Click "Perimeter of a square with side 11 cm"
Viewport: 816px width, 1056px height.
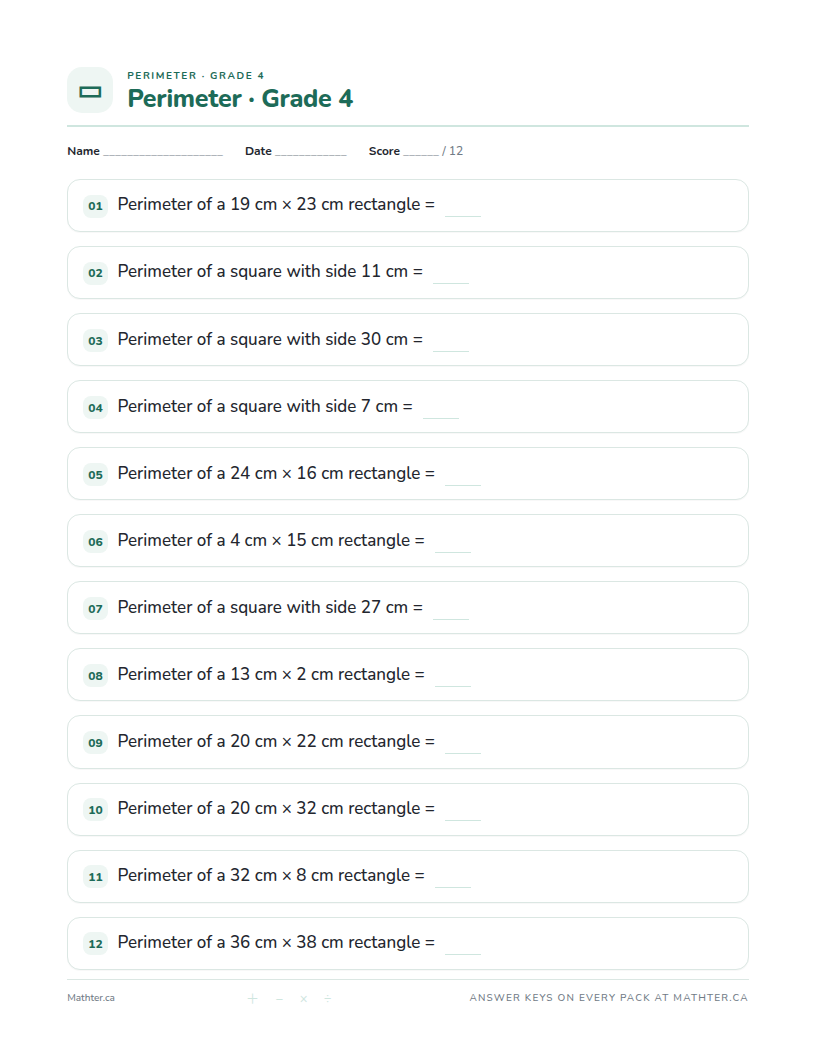[263, 271]
